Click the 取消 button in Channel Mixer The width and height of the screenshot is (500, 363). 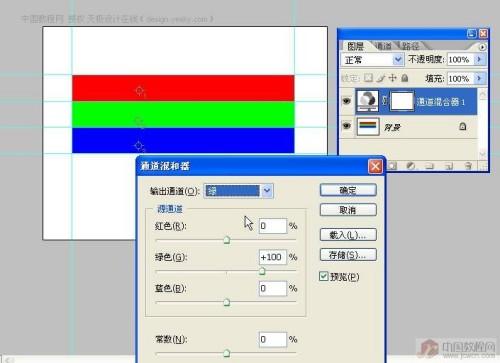pos(348,210)
